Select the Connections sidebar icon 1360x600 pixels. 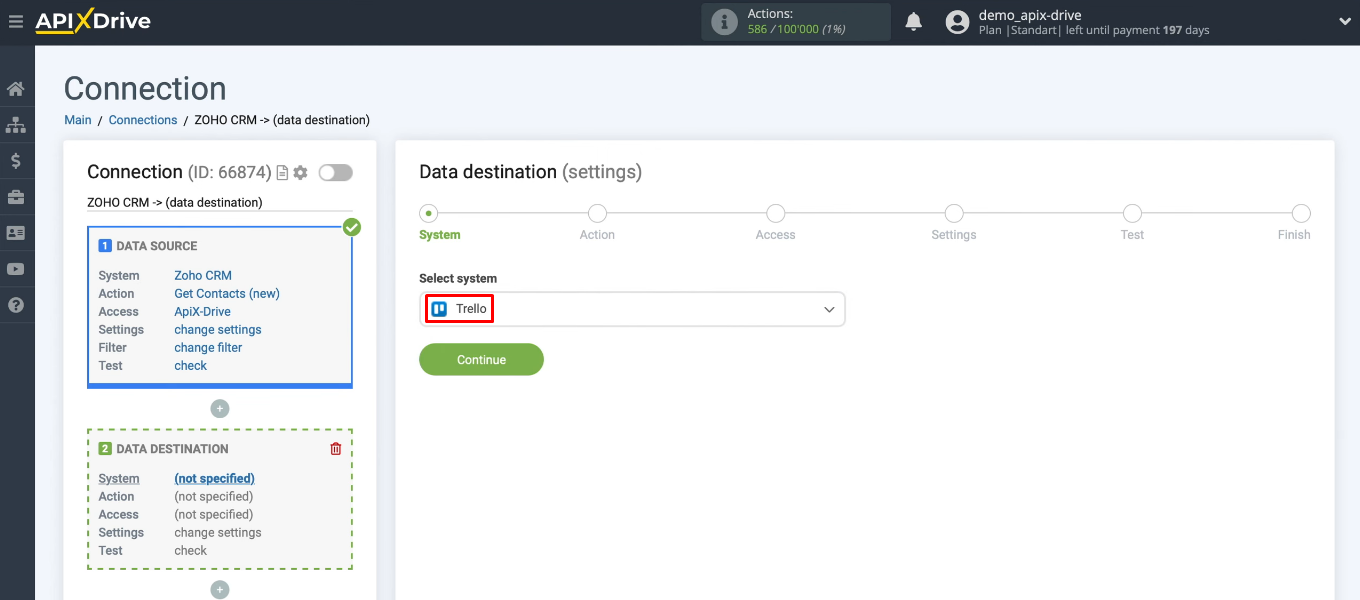tap(16, 124)
